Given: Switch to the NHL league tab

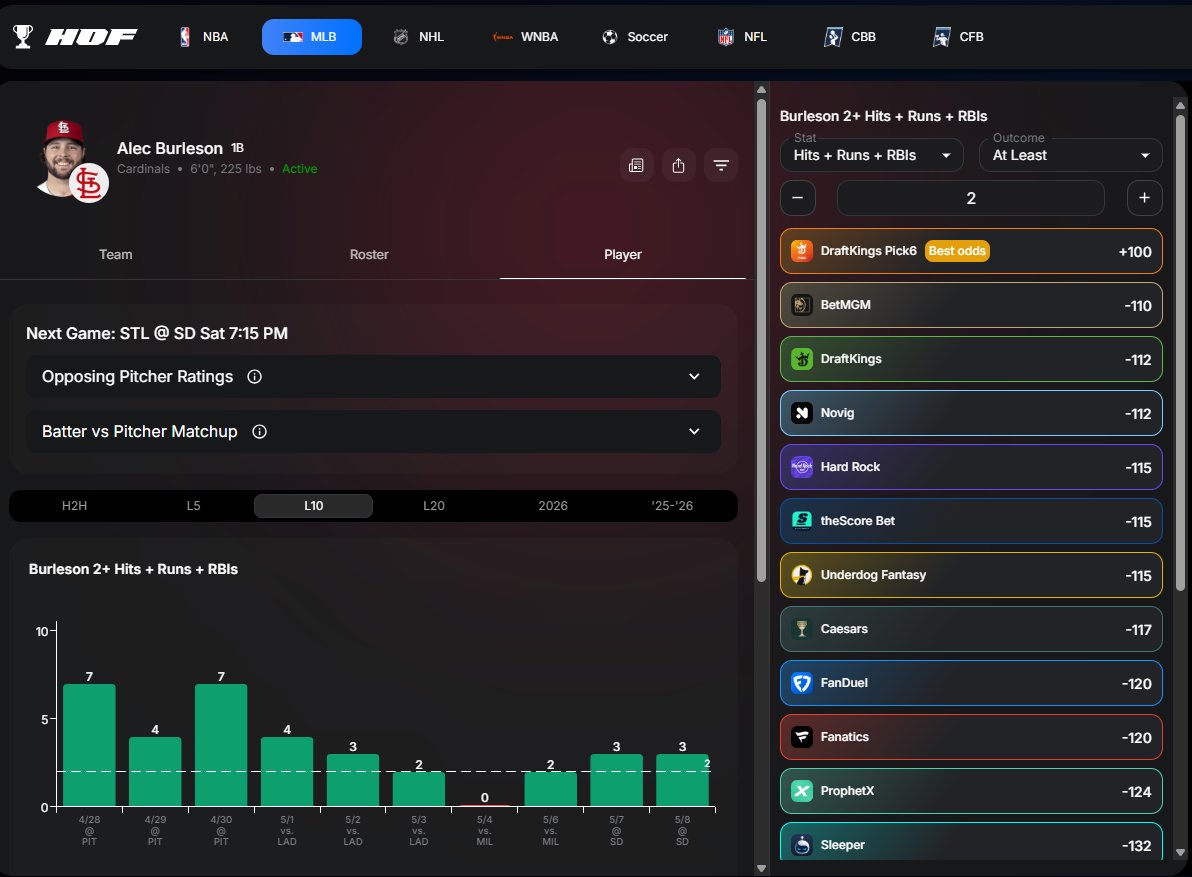Looking at the screenshot, I should pyautogui.click(x=419, y=36).
